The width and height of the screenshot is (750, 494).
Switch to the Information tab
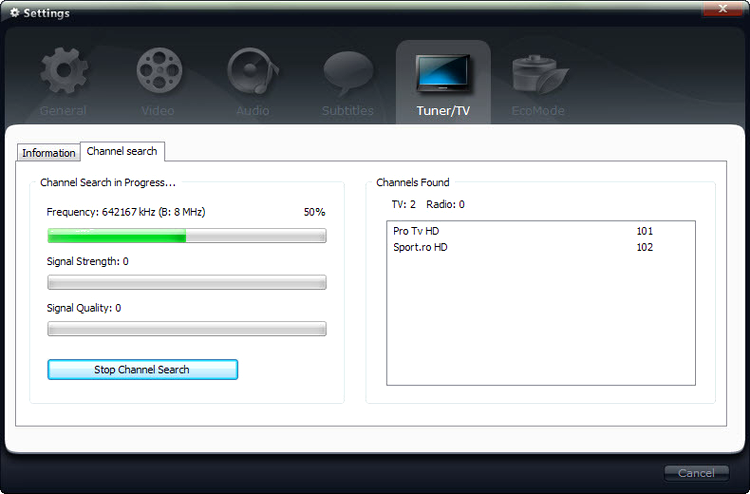(48, 153)
